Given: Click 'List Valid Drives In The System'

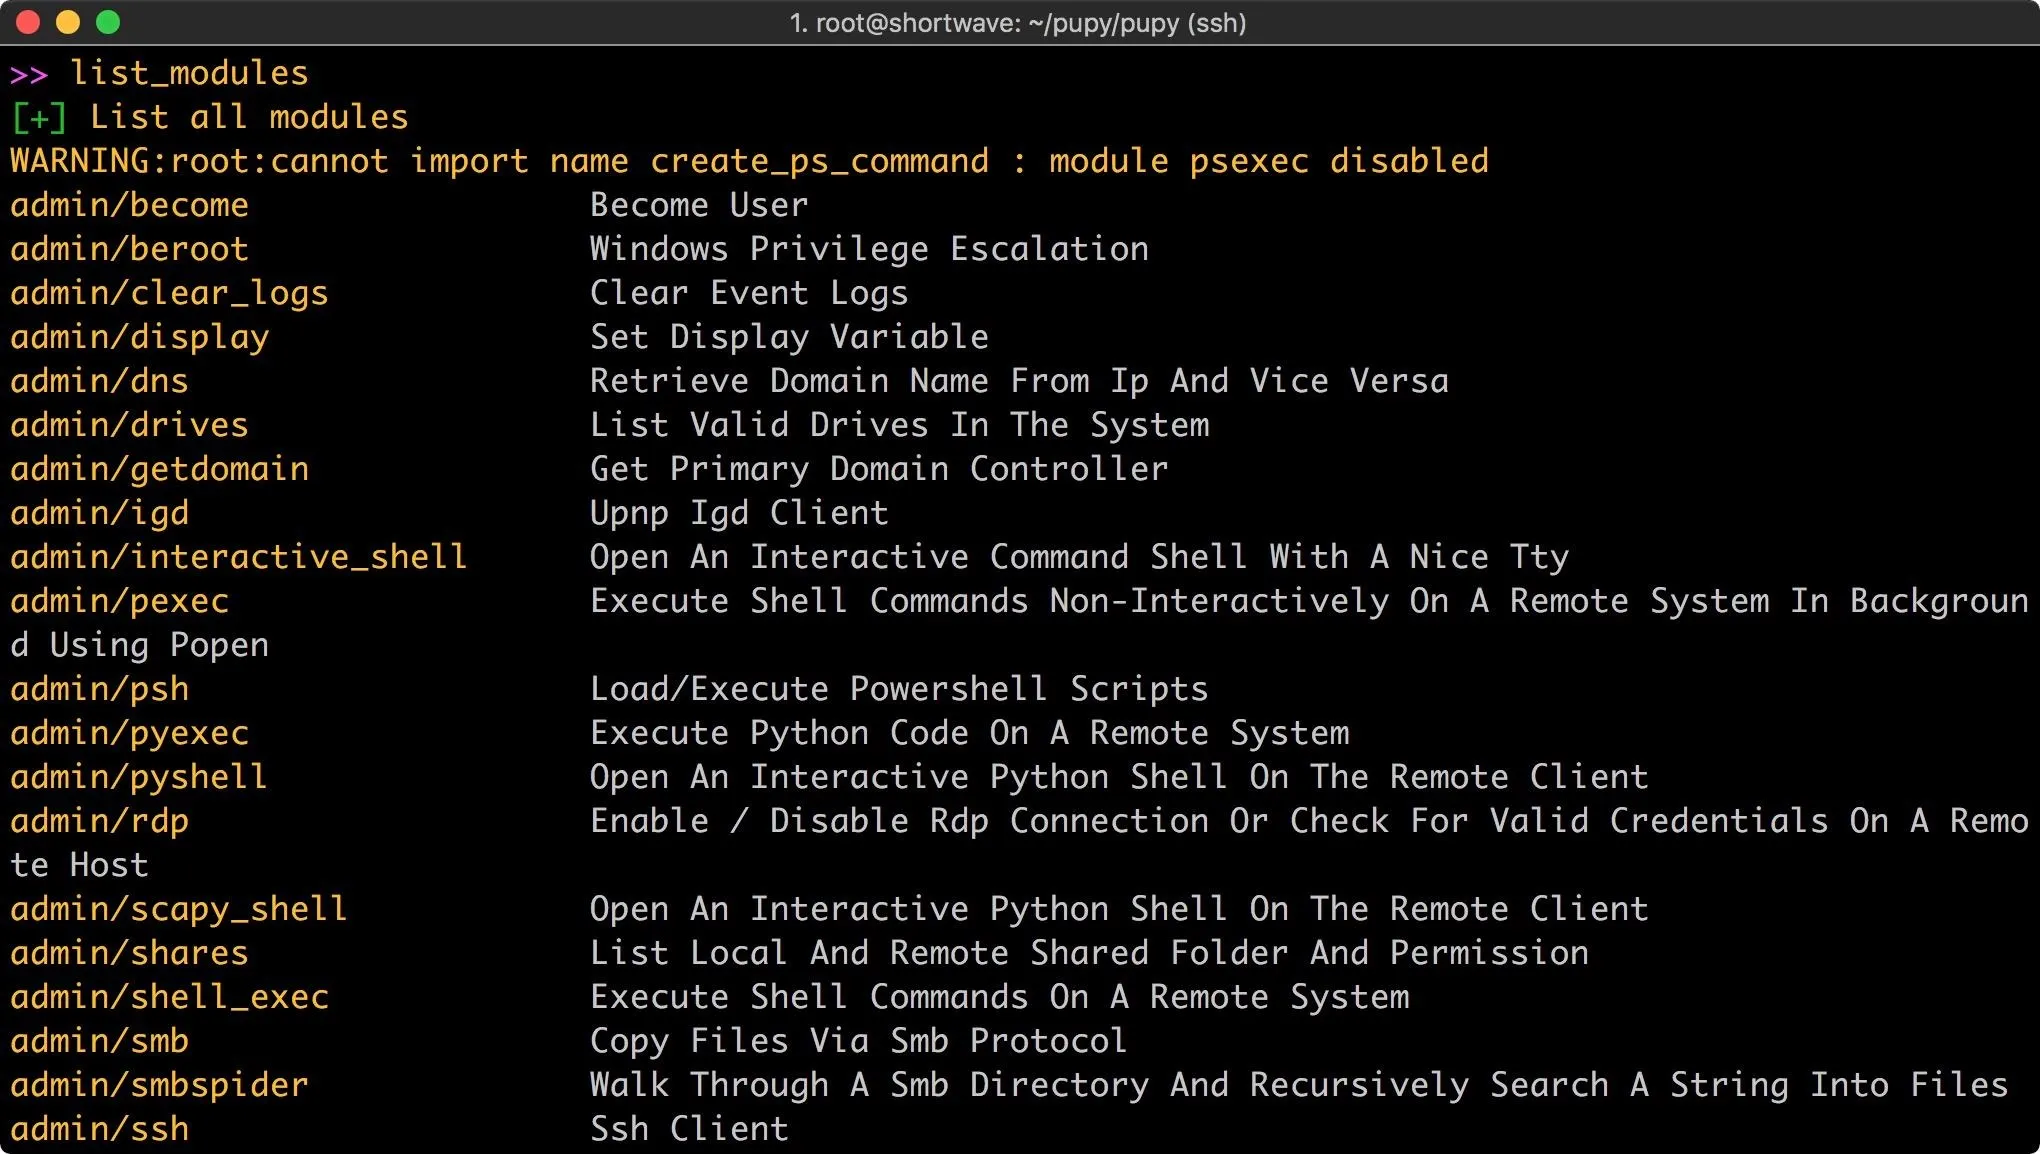Looking at the screenshot, I should coord(899,425).
